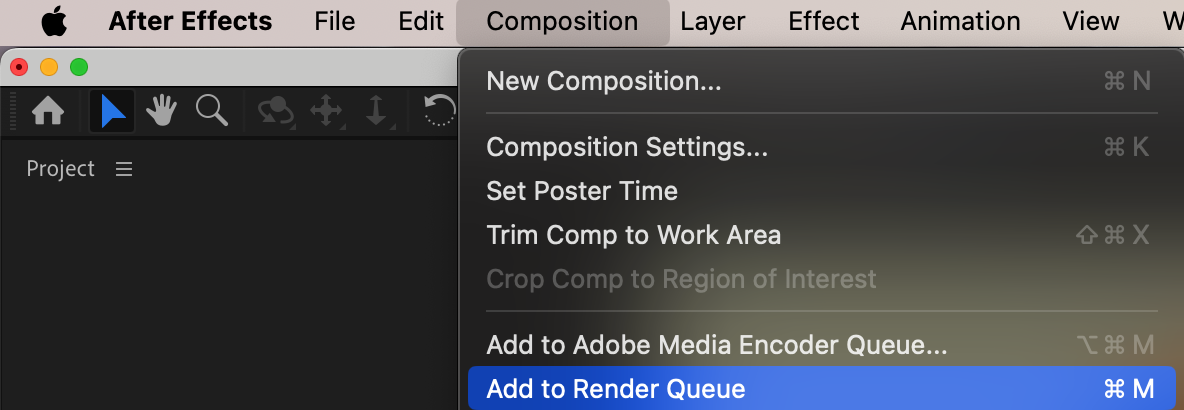
Task: Select the Selection arrow tool
Action: point(113,111)
